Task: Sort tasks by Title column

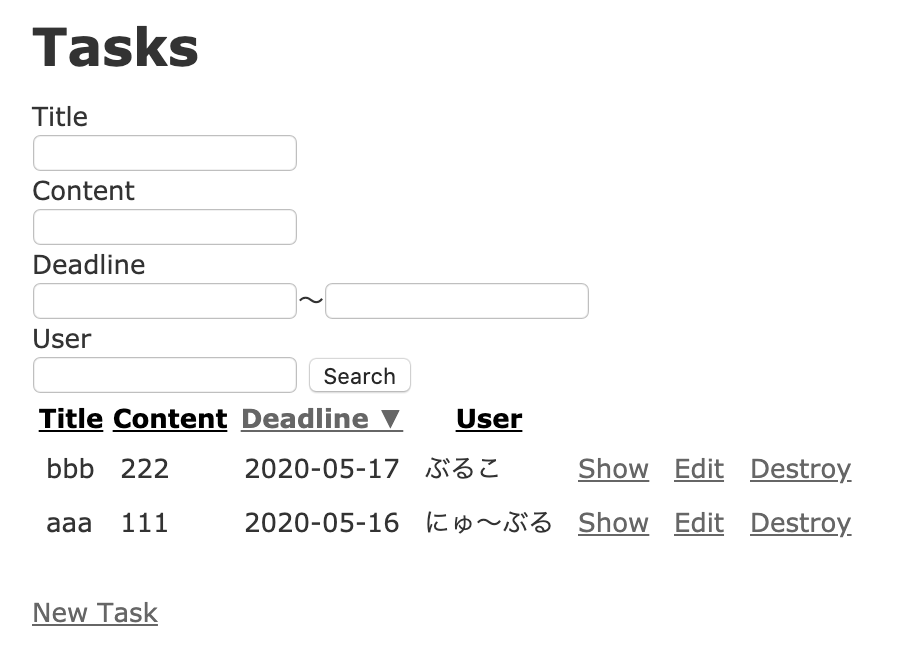Action: click(71, 419)
